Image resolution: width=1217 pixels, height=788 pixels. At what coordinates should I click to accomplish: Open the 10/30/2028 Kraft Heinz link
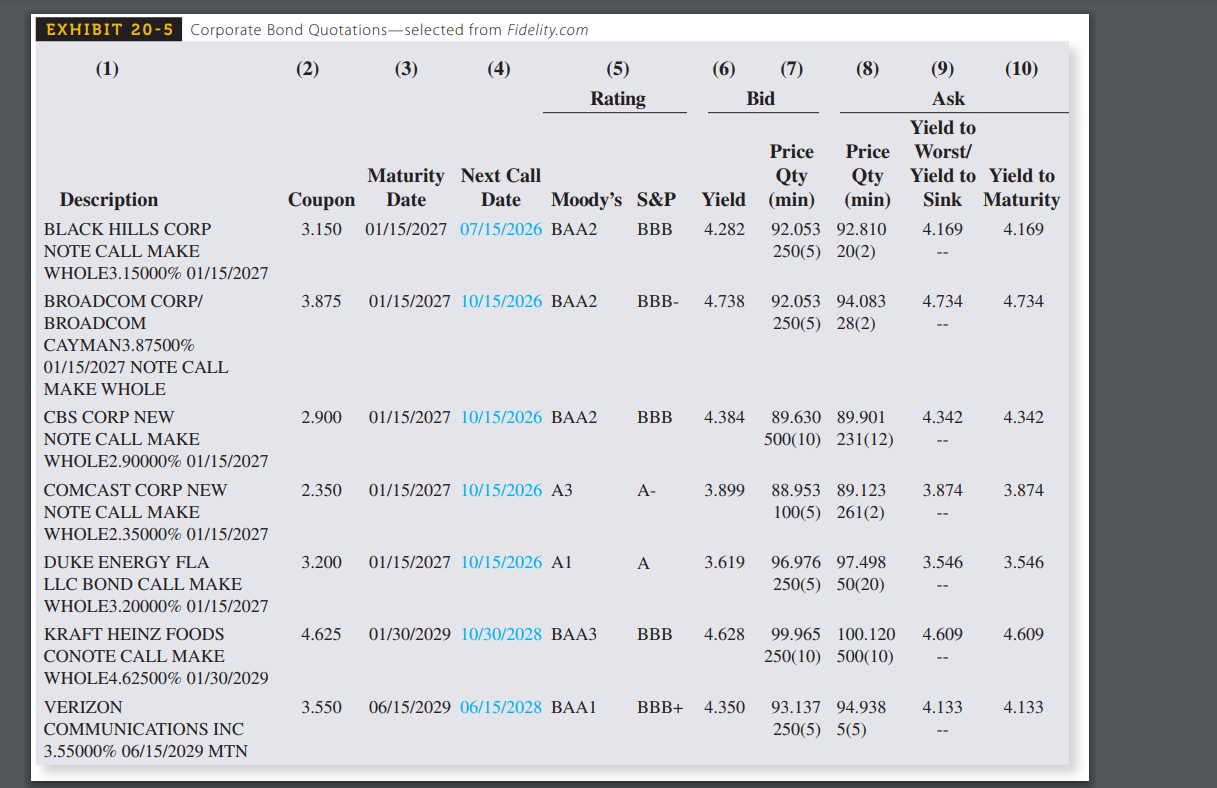click(500, 634)
